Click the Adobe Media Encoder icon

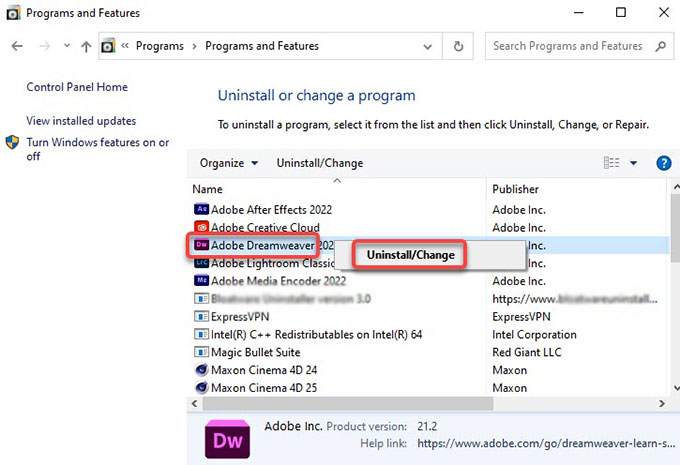point(201,281)
